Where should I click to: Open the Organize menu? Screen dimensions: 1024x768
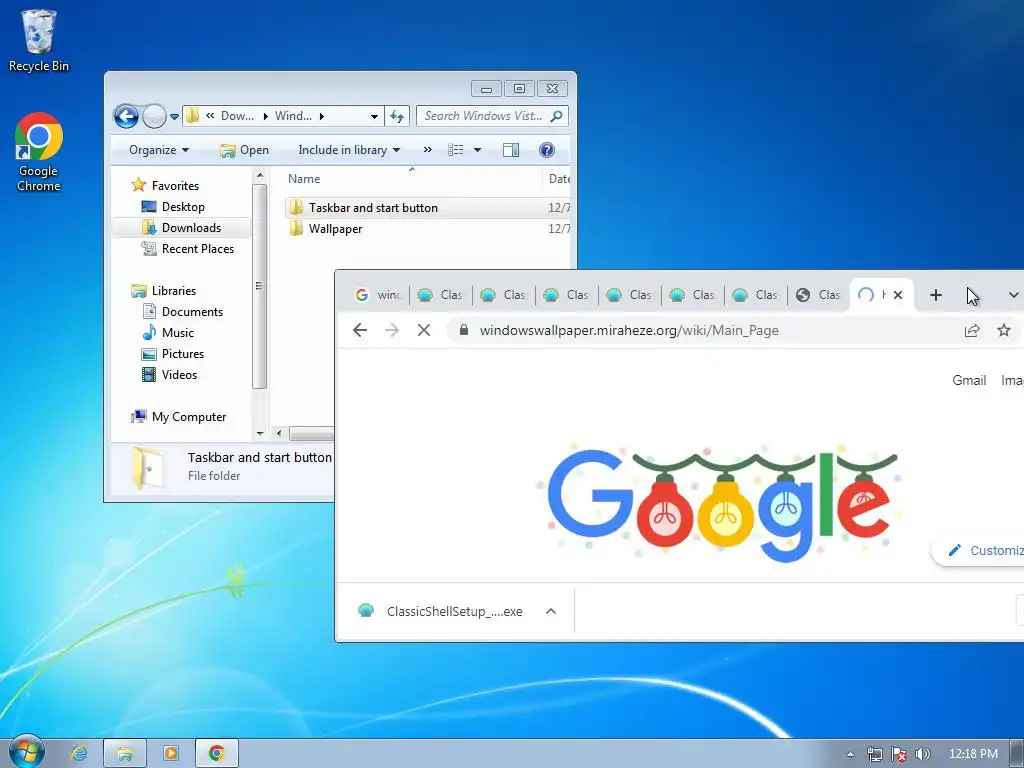click(x=159, y=150)
